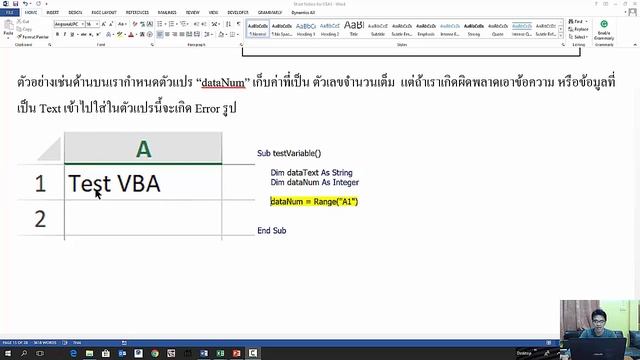Switch to the DEVELOPER tab
Image resolution: width=640 pixels, height=360 pixels.
click(x=238, y=13)
